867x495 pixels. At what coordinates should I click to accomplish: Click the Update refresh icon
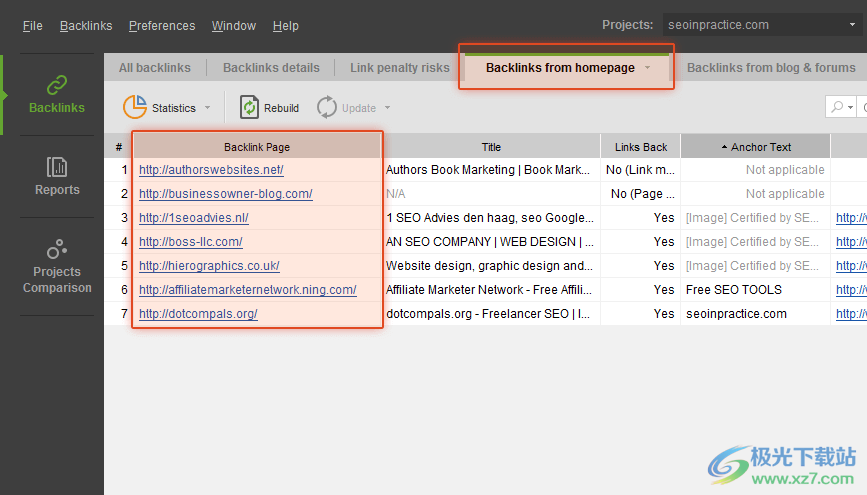tap(326, 107)
